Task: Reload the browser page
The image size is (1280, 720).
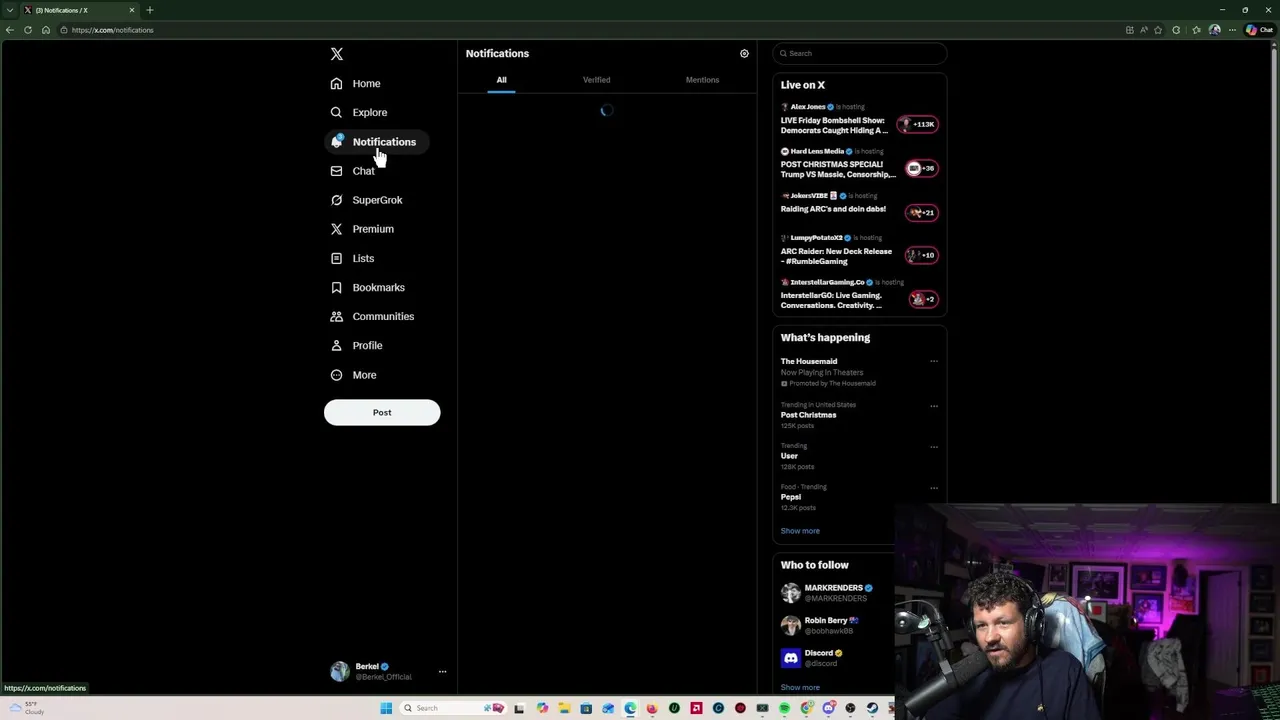Action: coord(28,30)
